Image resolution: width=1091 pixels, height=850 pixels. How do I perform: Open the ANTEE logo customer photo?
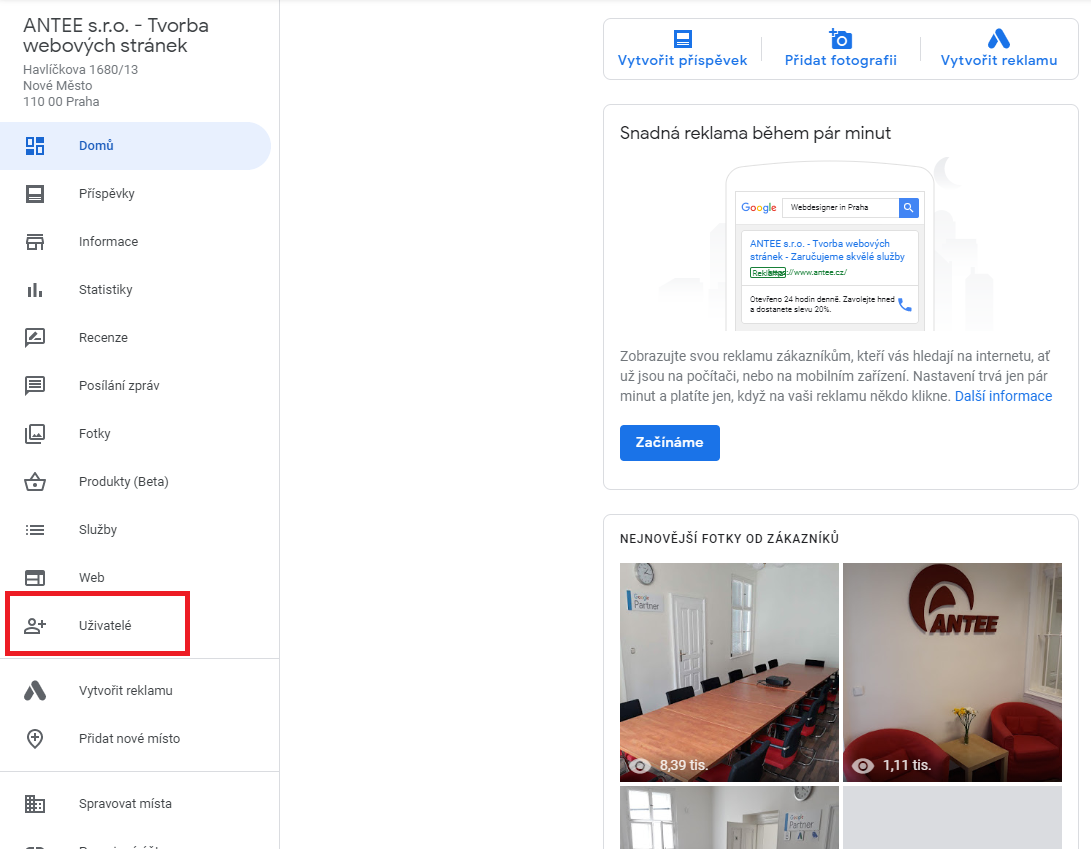952,672
